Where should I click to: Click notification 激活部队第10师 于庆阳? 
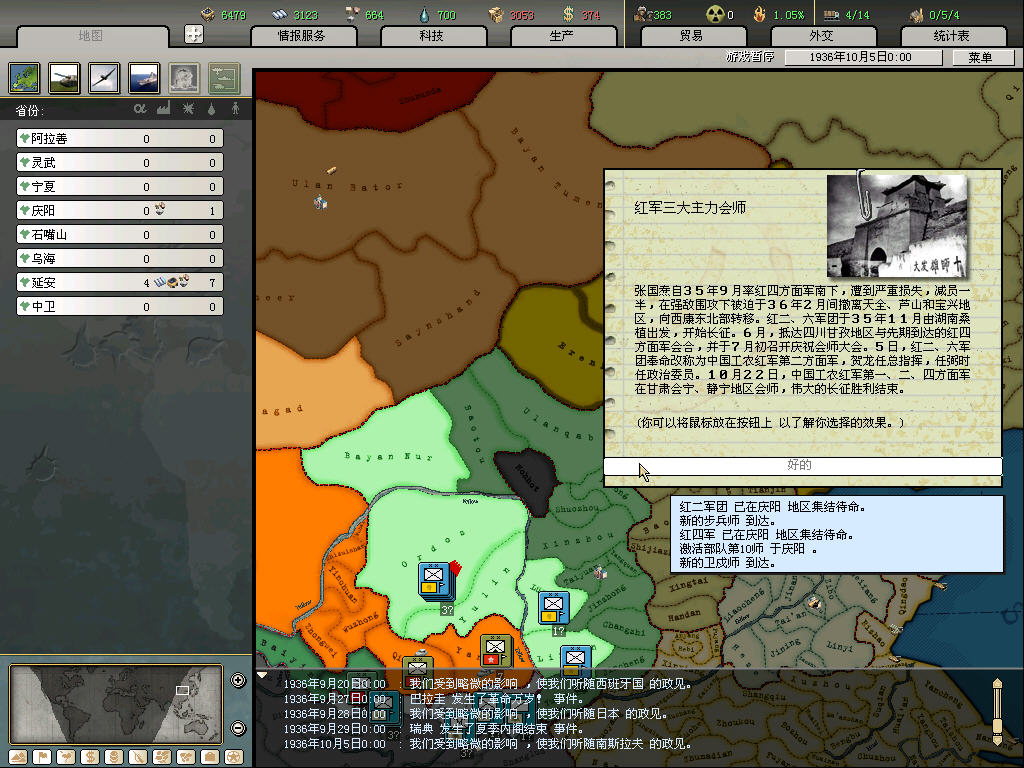click(748, 549)
